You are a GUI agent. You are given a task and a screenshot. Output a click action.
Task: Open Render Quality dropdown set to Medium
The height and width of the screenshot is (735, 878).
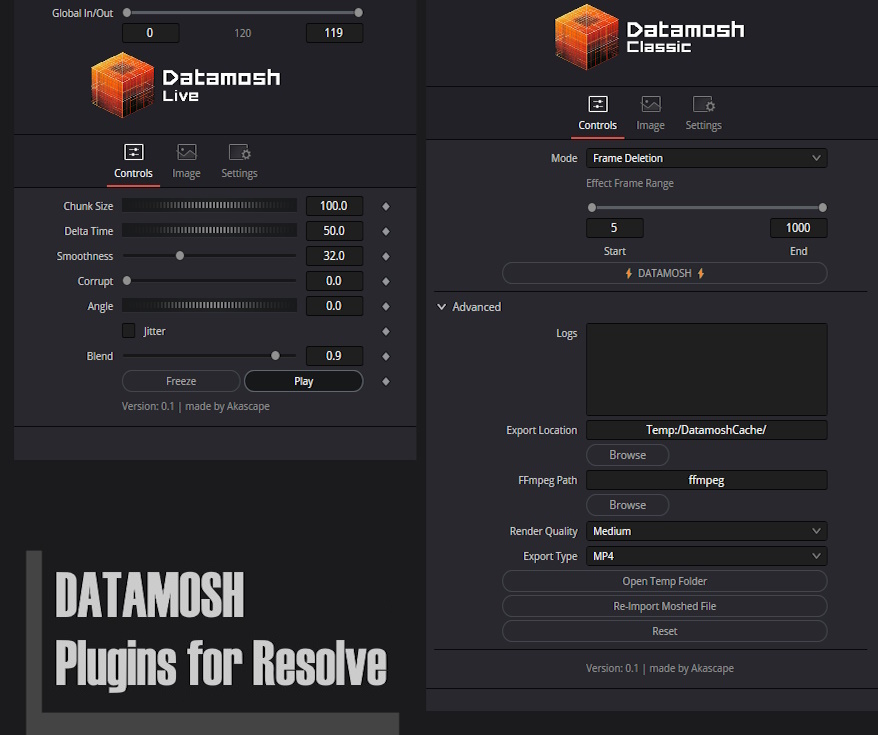[x=707, y=531]
